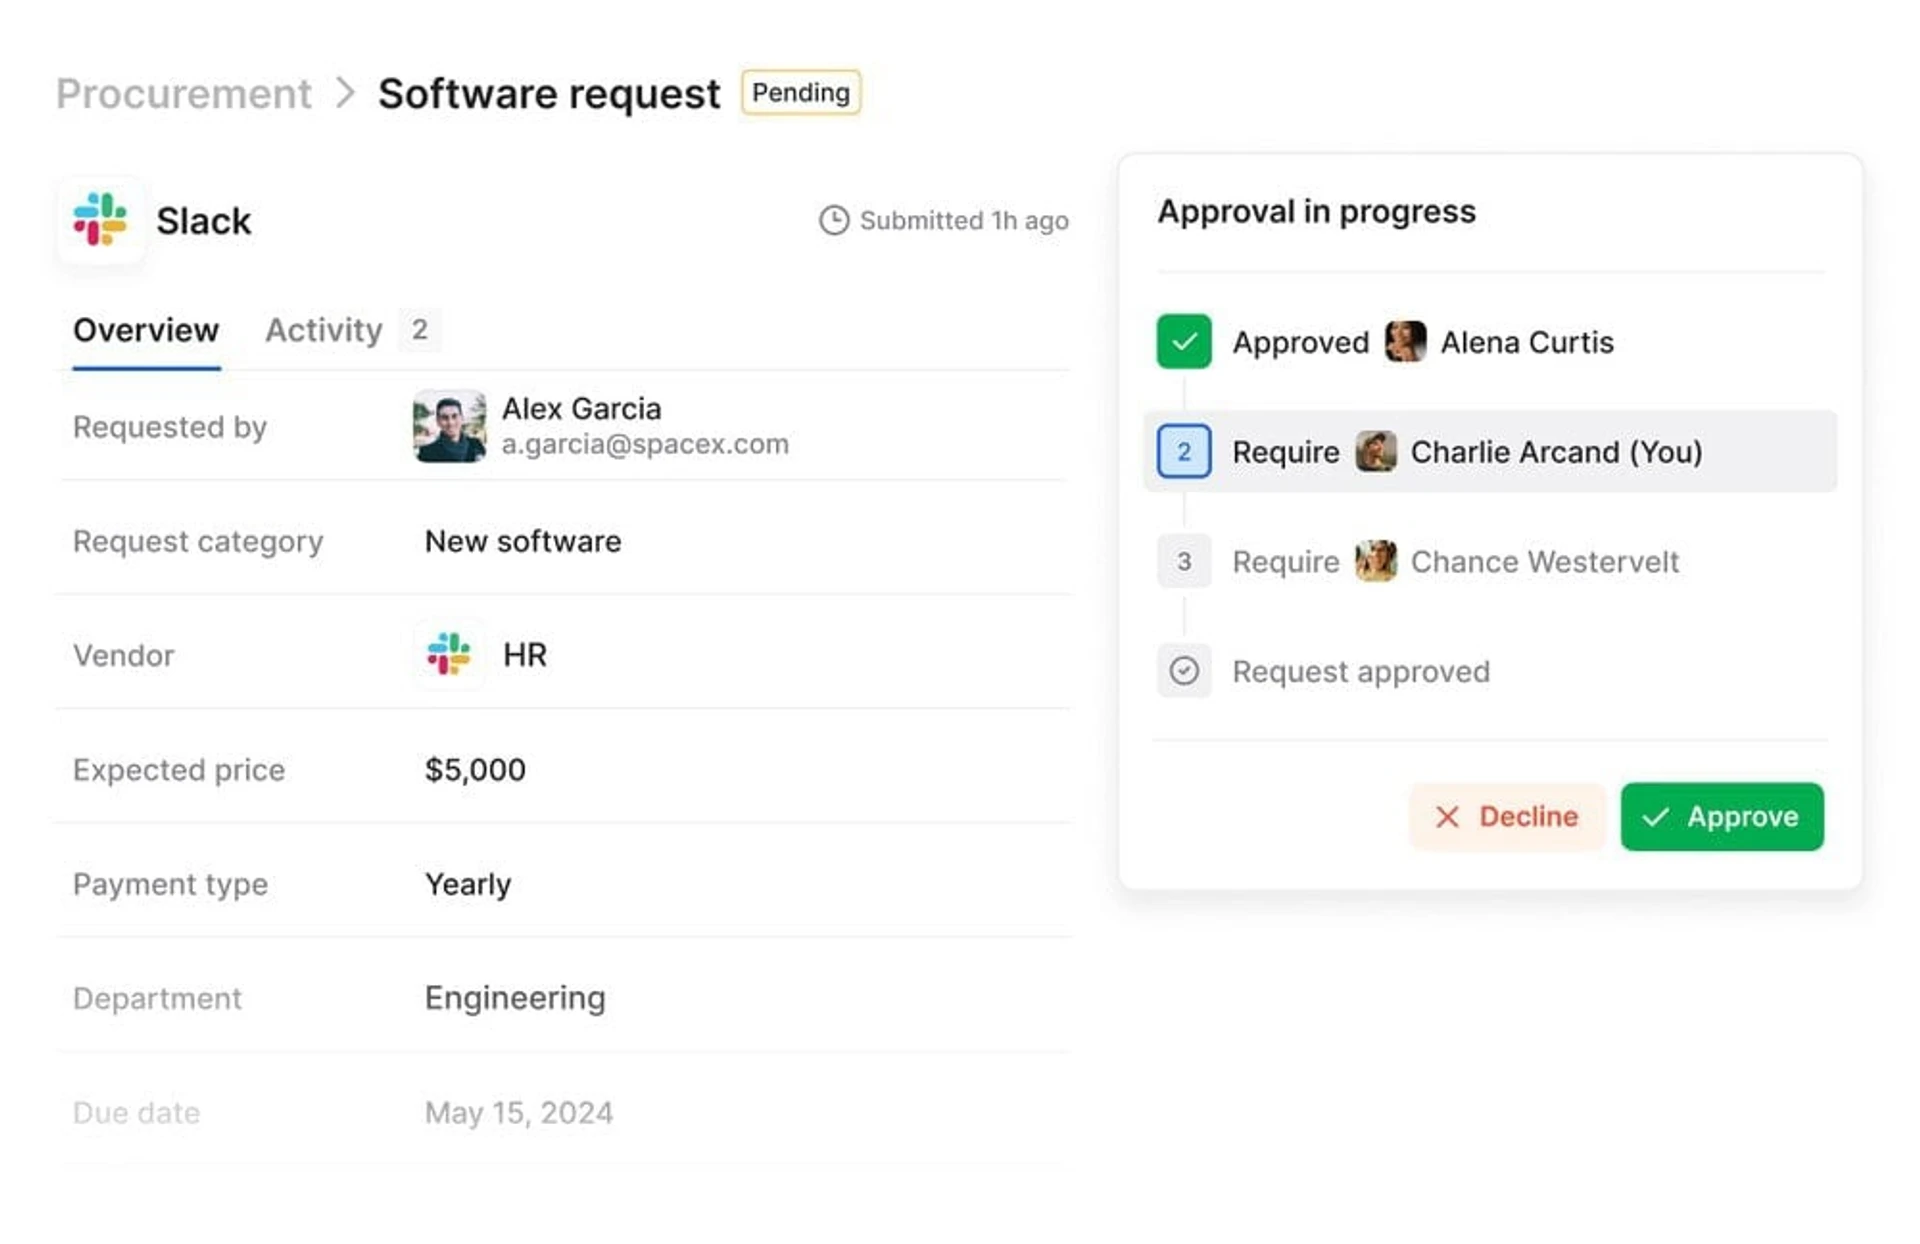Switch to the Activity tab
The image size is (1920, 1244).
[324, 330]
